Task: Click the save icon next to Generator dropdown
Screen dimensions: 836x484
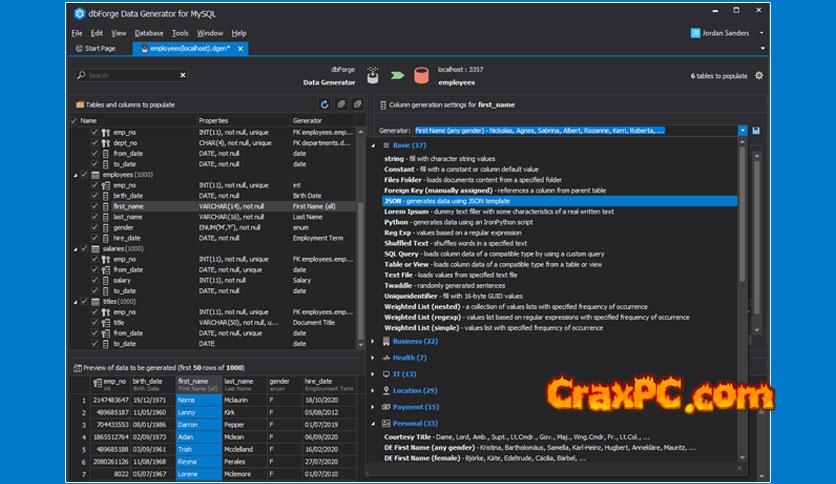Action: coord(756,130)
